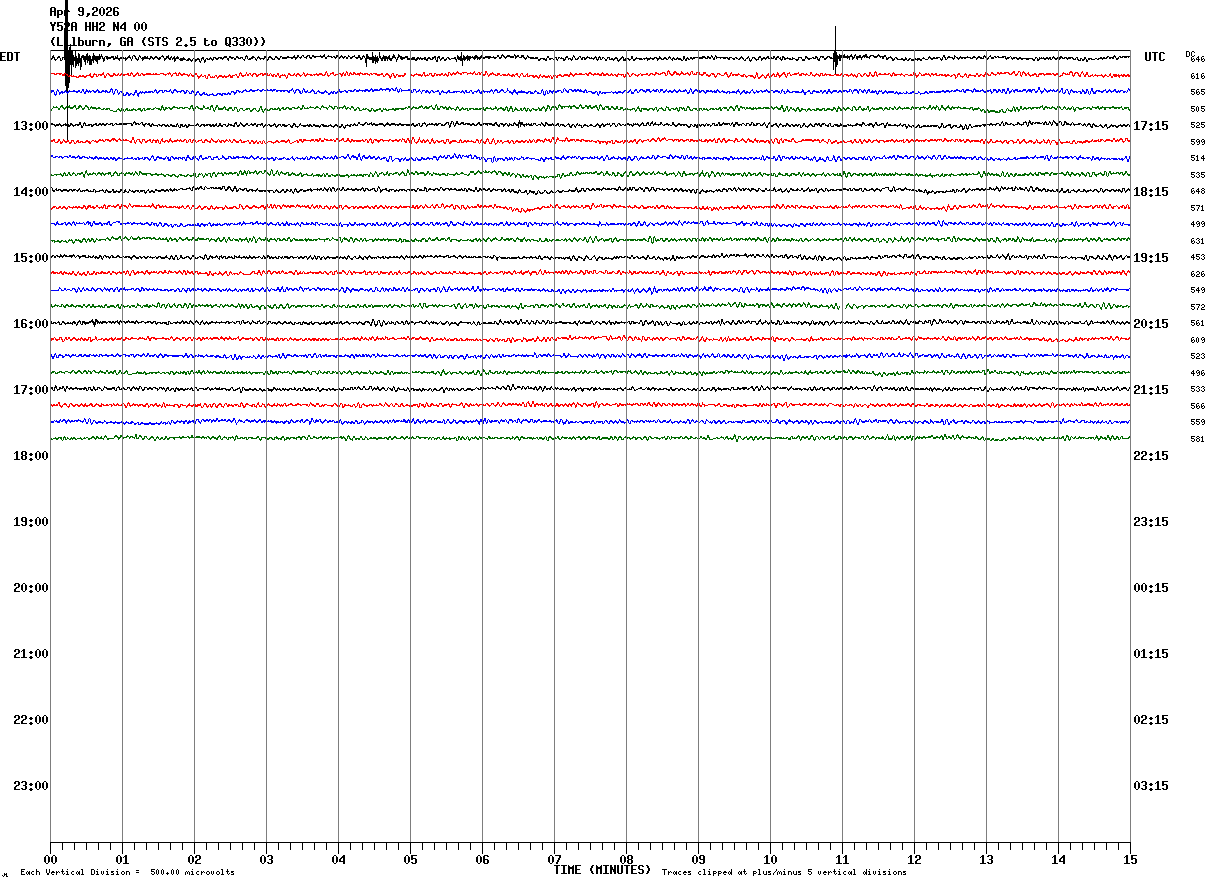Click the "13:00" EDT row label

31,126
